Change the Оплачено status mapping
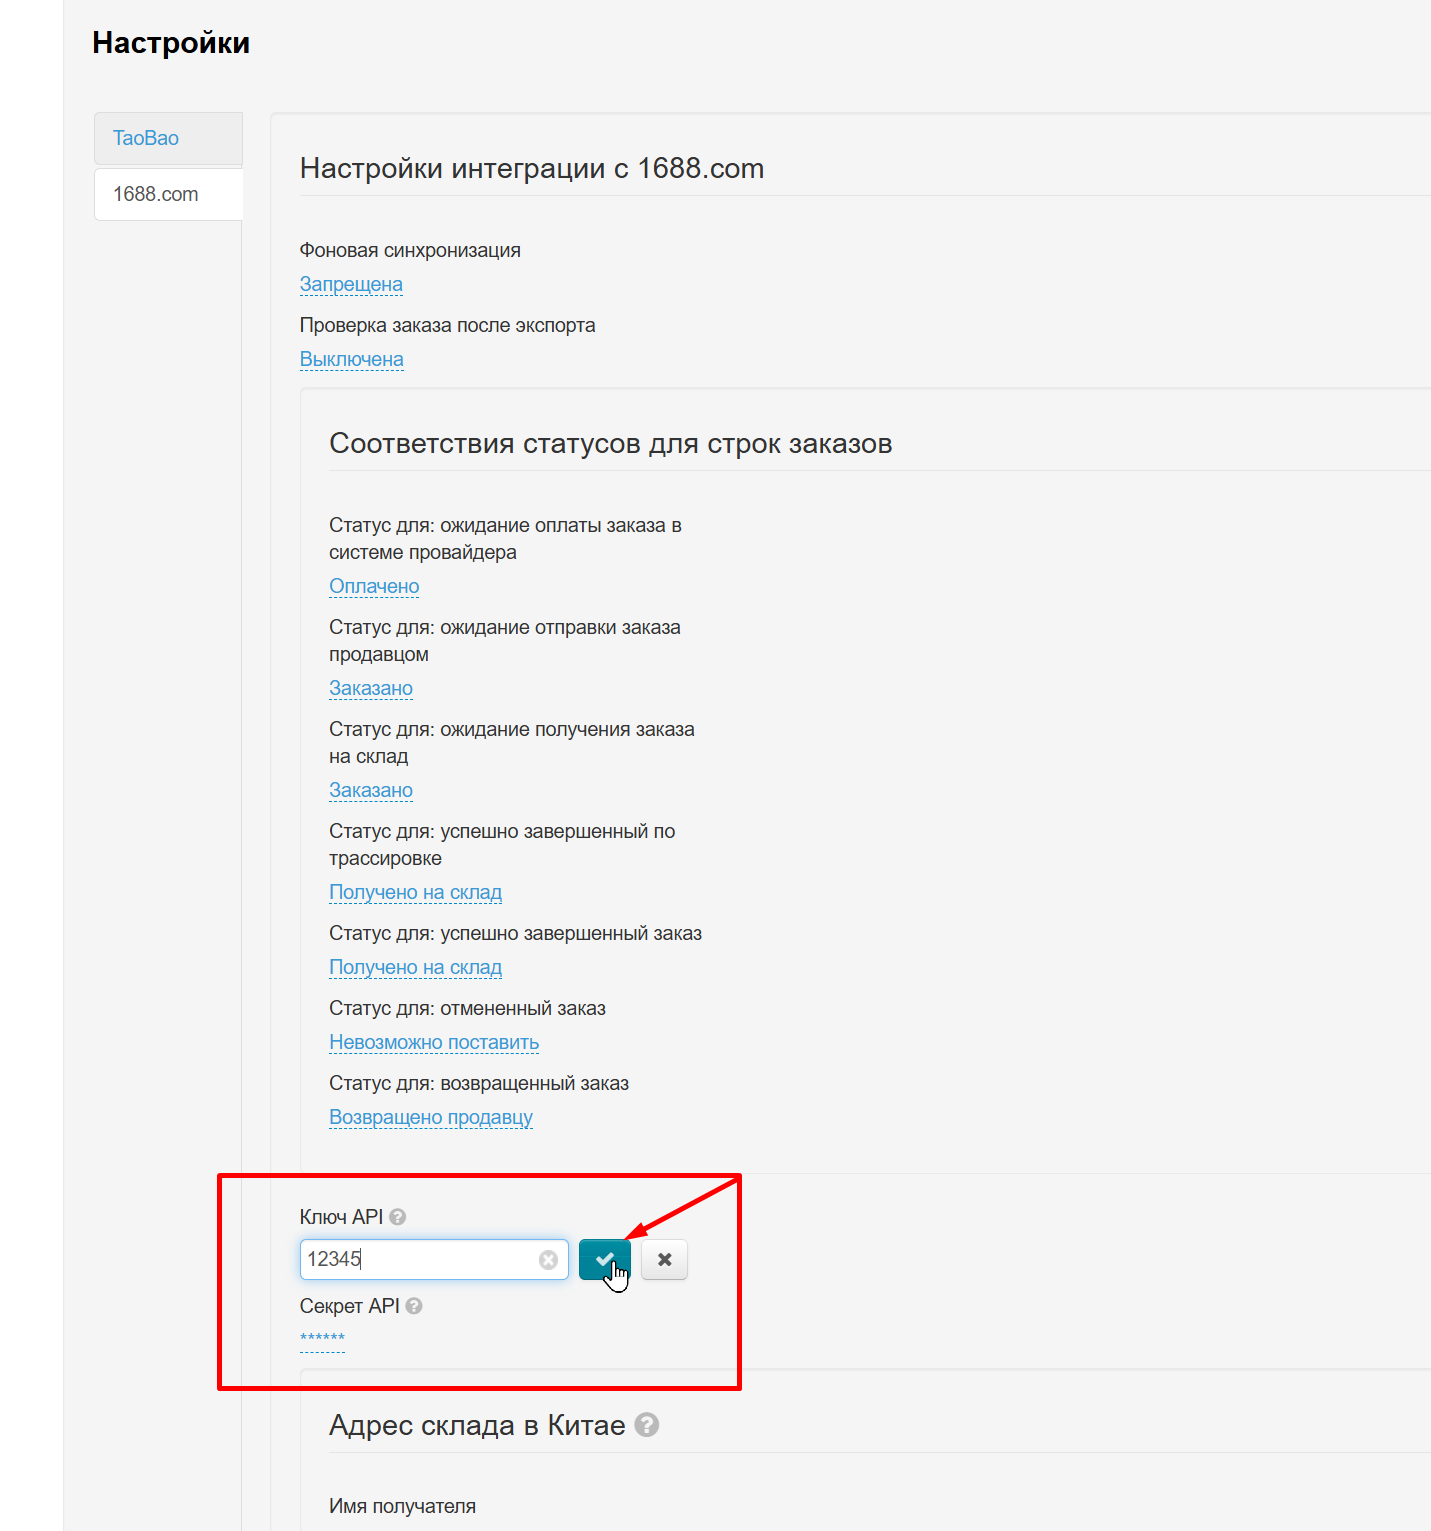1431x1531 pixels. pos(374,586)
